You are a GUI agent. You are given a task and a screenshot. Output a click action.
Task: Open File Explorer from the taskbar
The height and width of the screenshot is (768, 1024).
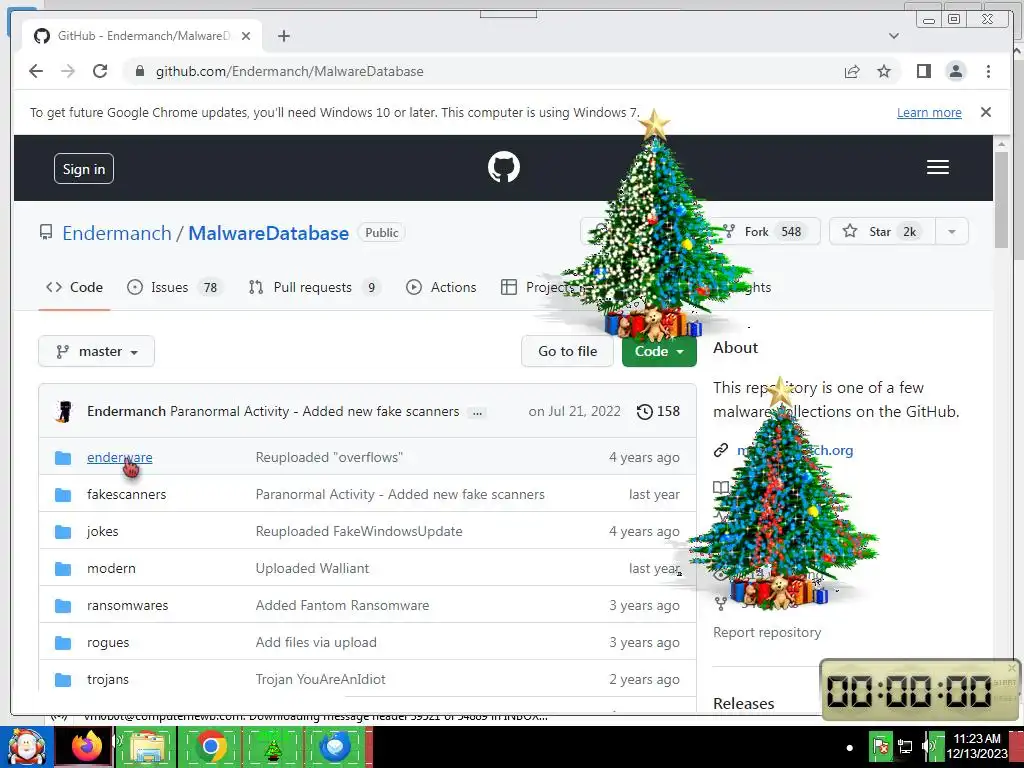[x=148, y=746]
